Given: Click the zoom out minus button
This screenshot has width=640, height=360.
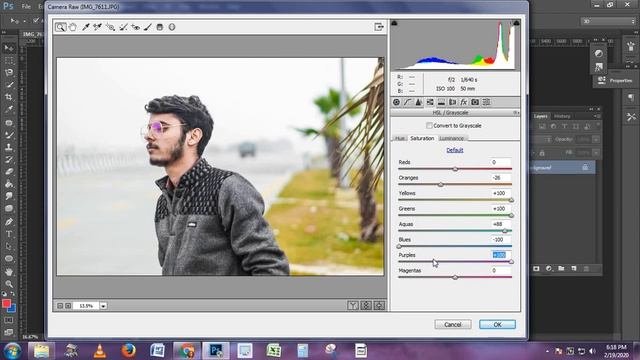Looking at the screenshot, I should pos(60,306).
